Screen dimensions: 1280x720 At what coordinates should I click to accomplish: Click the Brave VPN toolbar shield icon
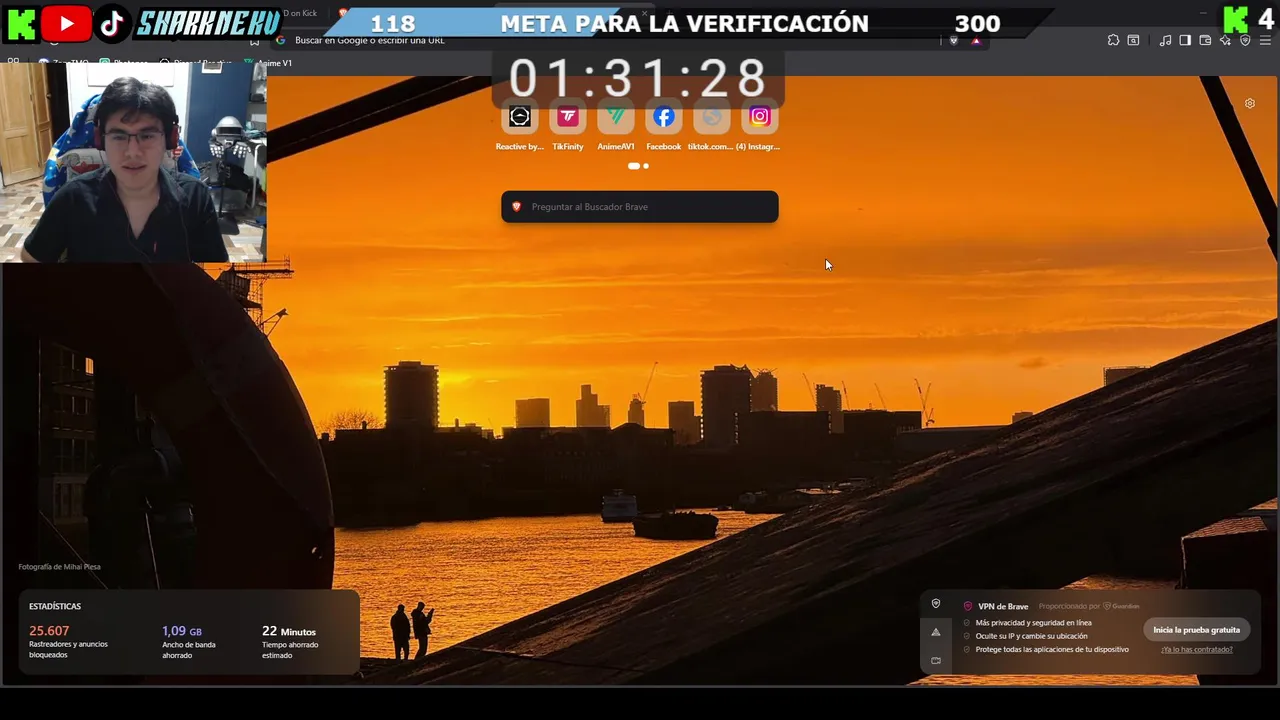coord(1245,40)
